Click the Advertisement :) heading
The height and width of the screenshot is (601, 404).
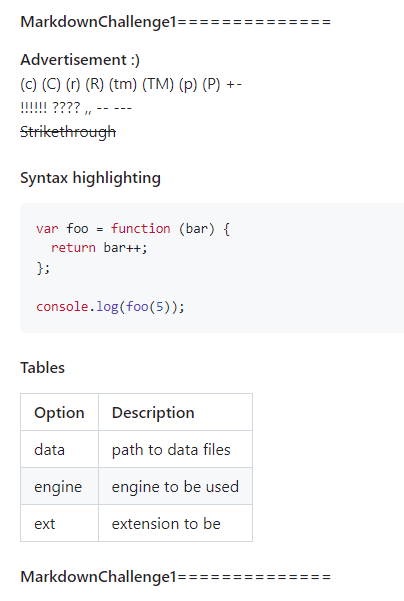click(80, 60)
